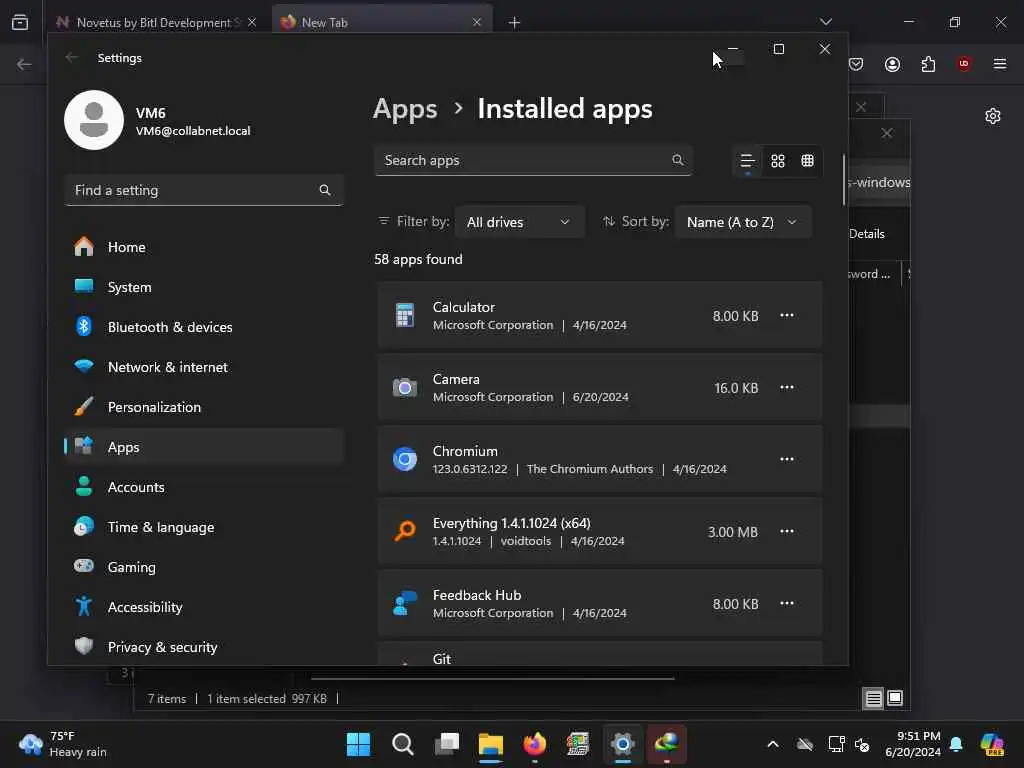The height and width of the screenshot is (768, 1024).
Task: Open Firefox from taskbar
Action: point(535,744)
